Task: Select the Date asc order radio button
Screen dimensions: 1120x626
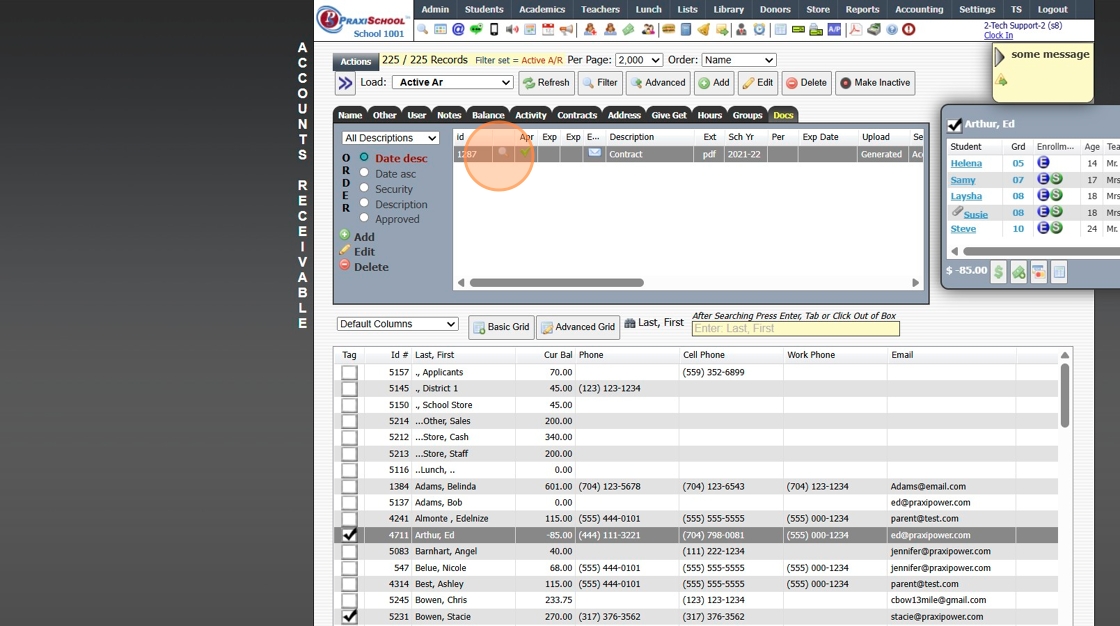Action: [x=364, y=172]
